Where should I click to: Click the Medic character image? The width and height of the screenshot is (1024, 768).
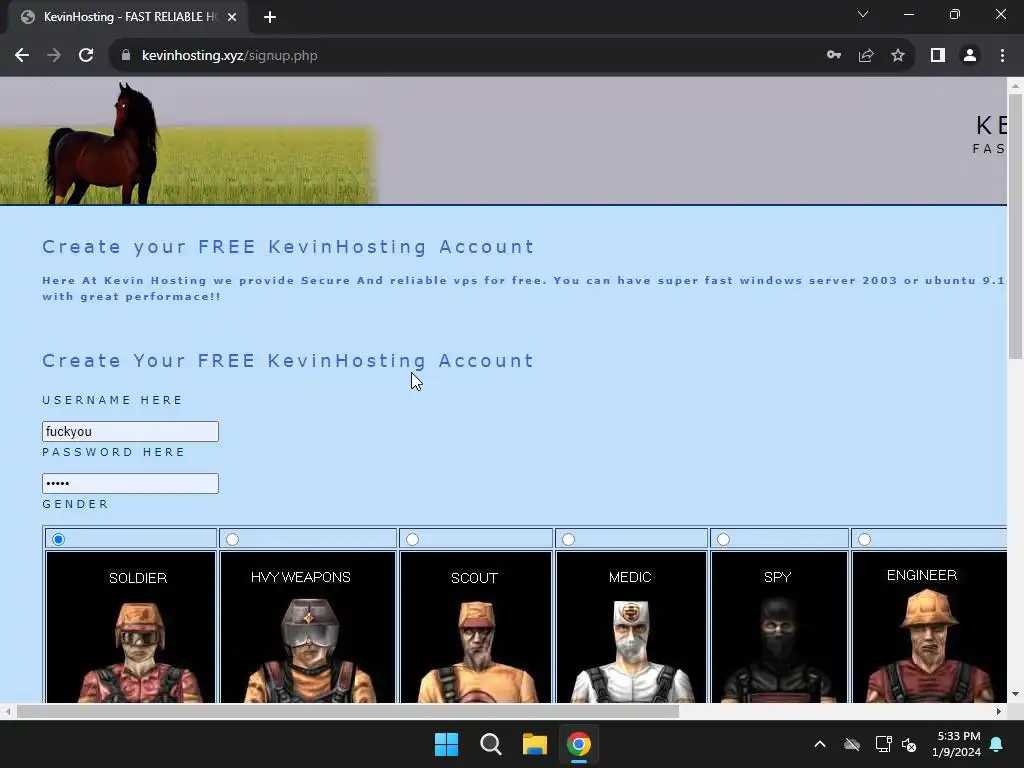(632, 627)
